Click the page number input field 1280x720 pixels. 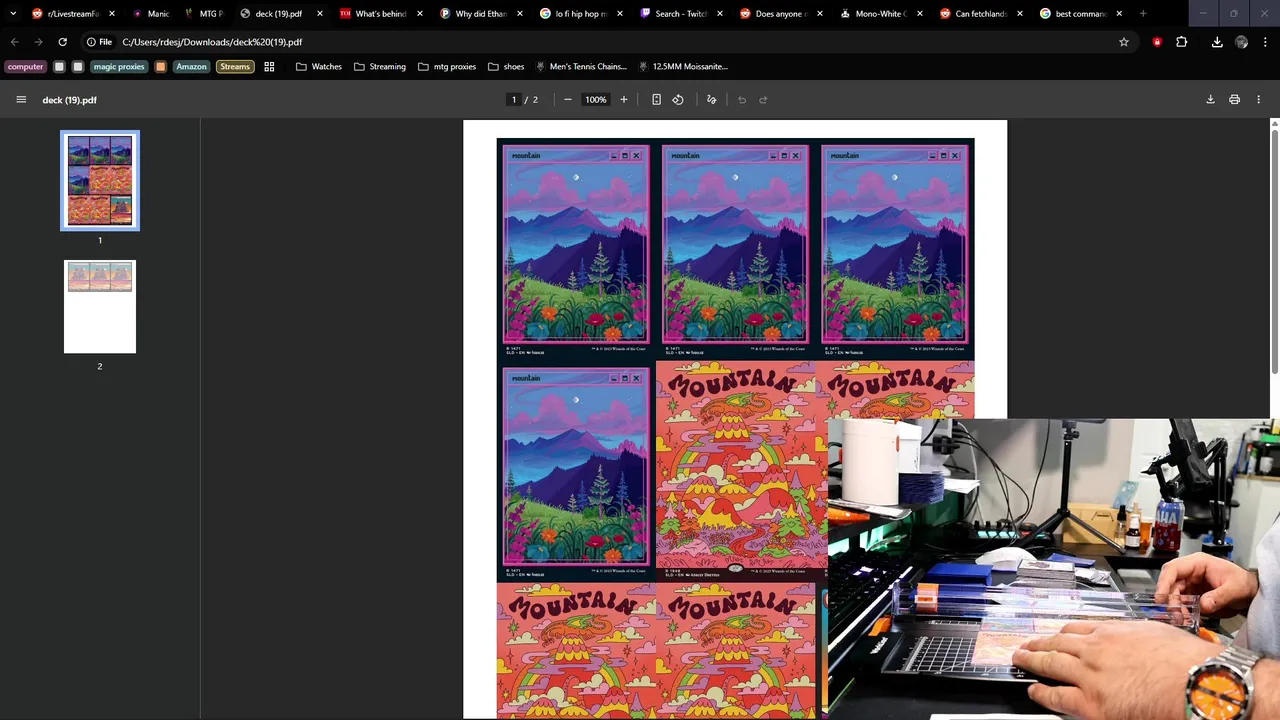514,100
